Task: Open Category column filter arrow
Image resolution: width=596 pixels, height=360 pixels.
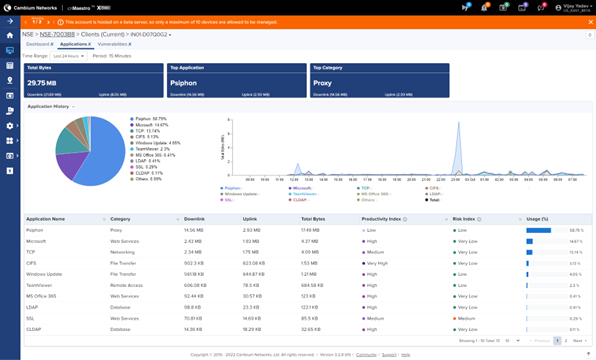Action: coord(178,219)
